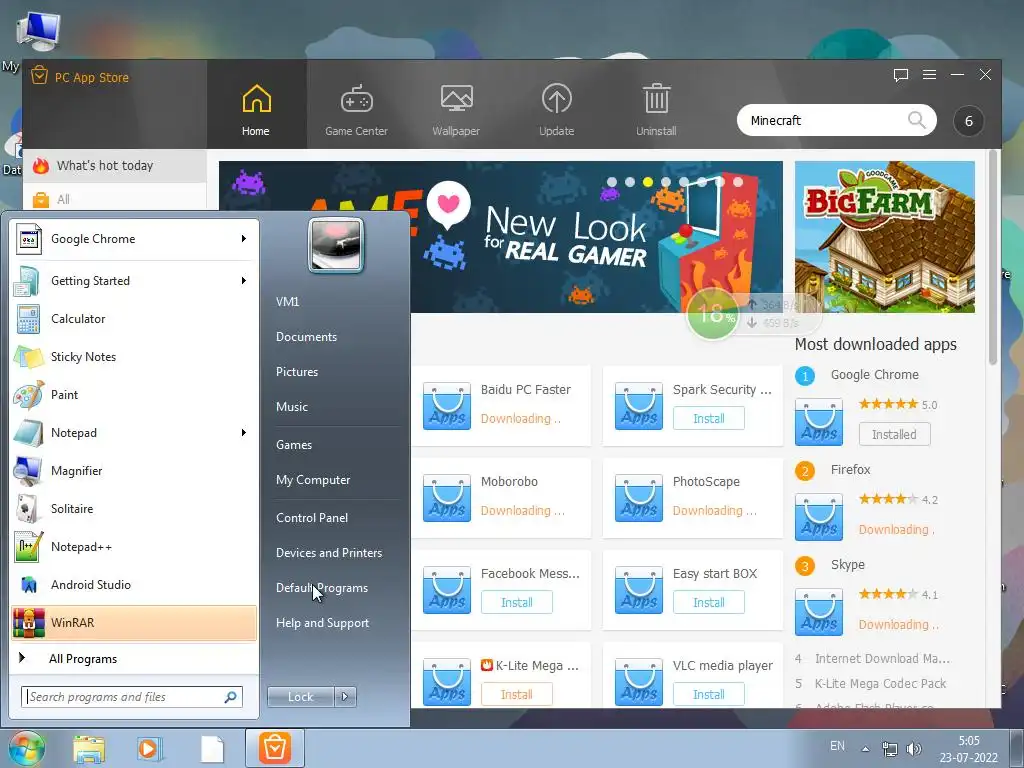This screenshot has width=1024, height=768.
Task: Open the Home tab in PC App Store
Action: 256,110
